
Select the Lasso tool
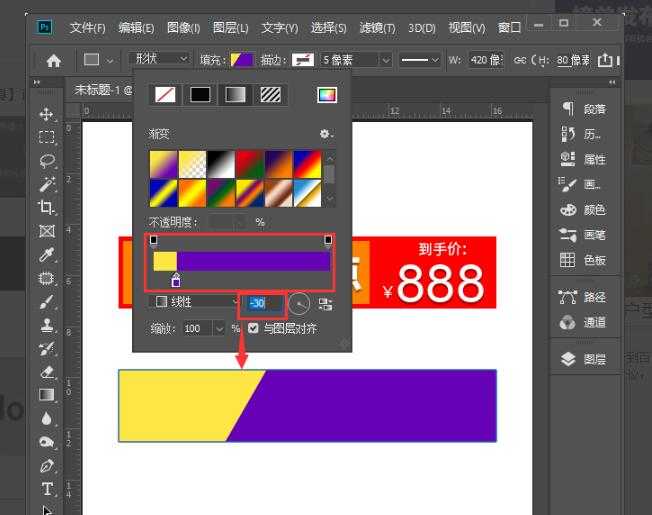coord(46,160)
